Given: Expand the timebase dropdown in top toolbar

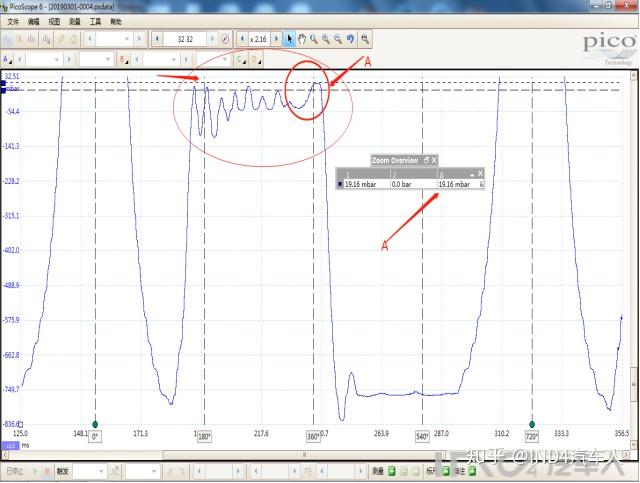Looking at the screenshot, I should click(x=127, y=39).
